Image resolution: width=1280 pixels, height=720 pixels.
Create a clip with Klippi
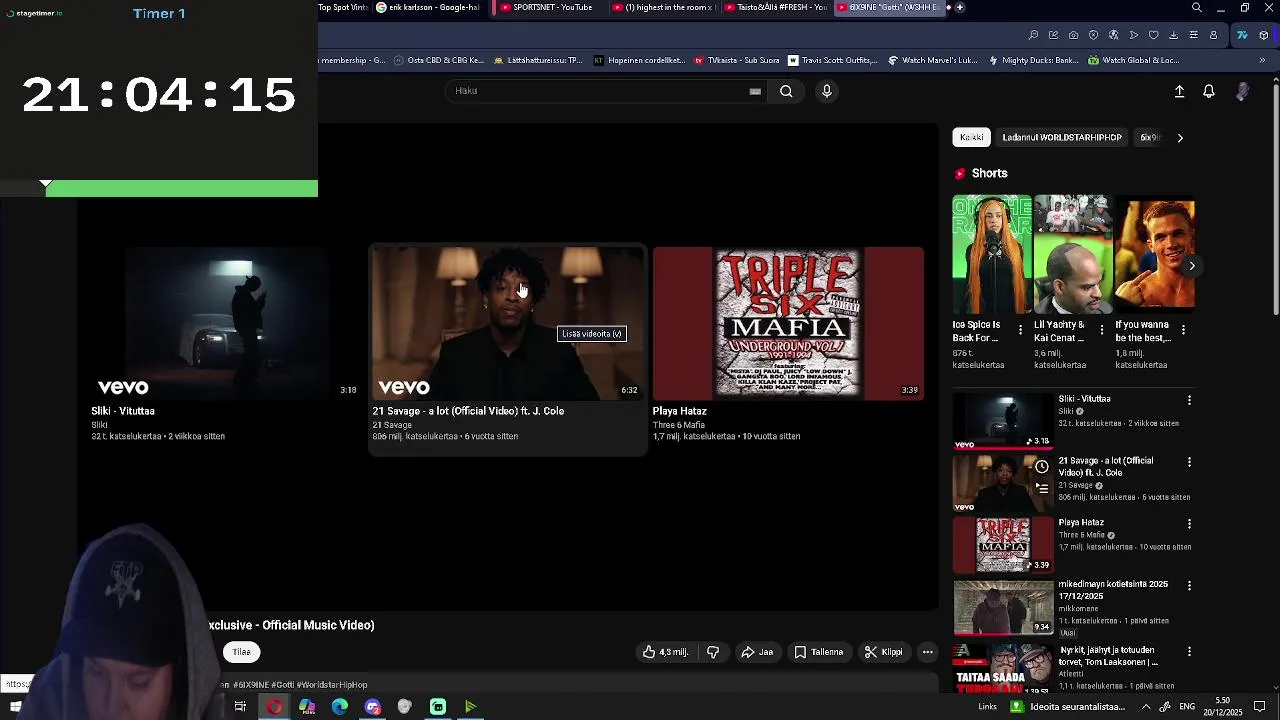click(884, 652)
